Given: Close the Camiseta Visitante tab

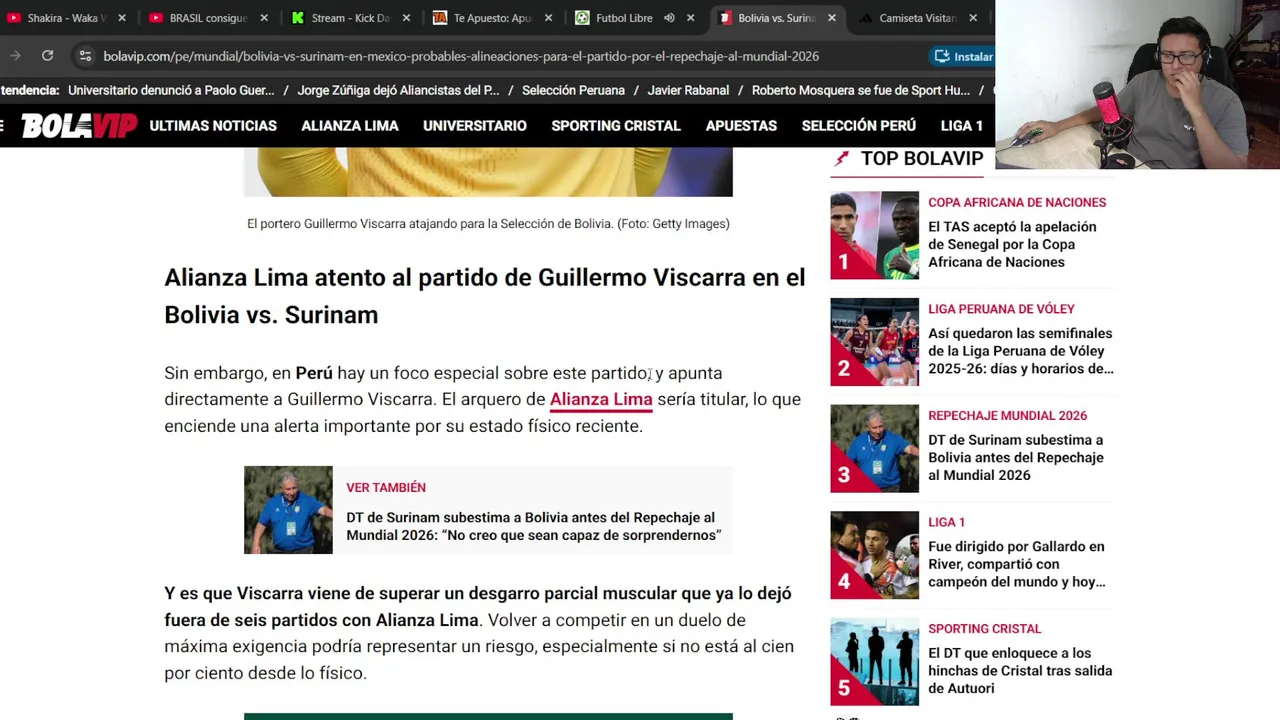Looking at the screenshot, I should (974, 18).
